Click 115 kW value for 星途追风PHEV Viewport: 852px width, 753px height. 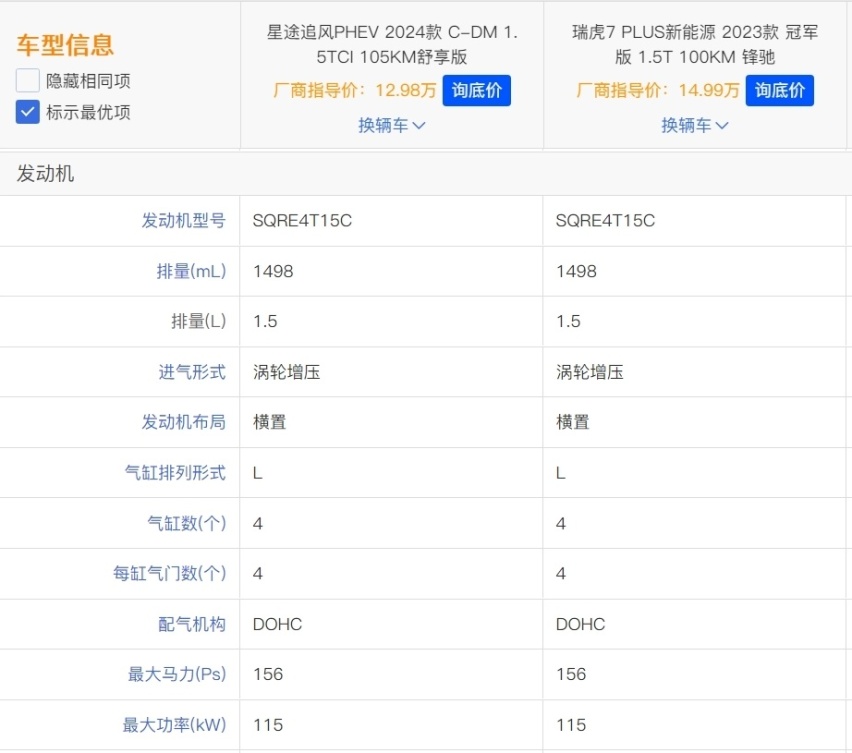(268, 725)
